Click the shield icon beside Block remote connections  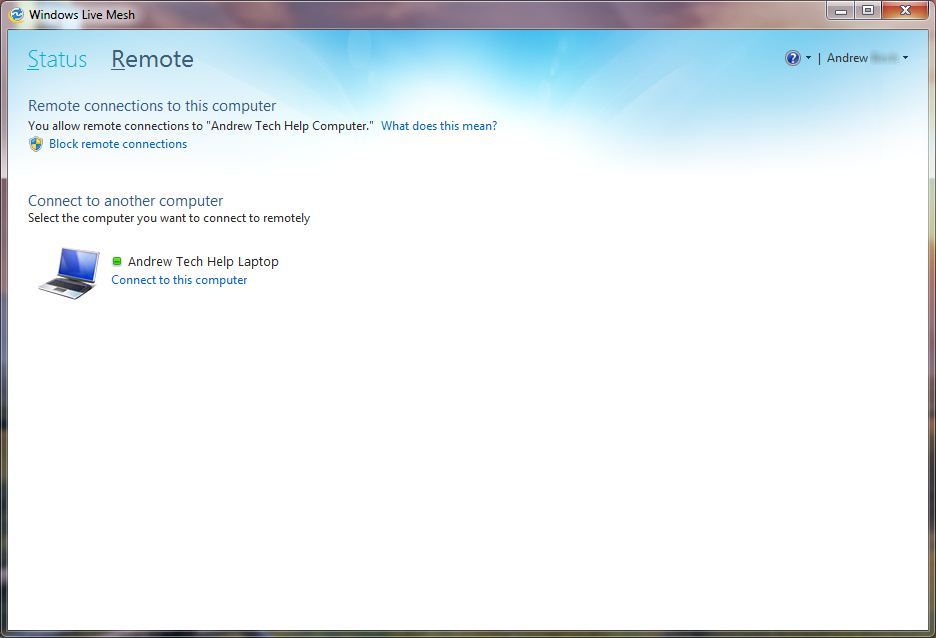point(36,144)
